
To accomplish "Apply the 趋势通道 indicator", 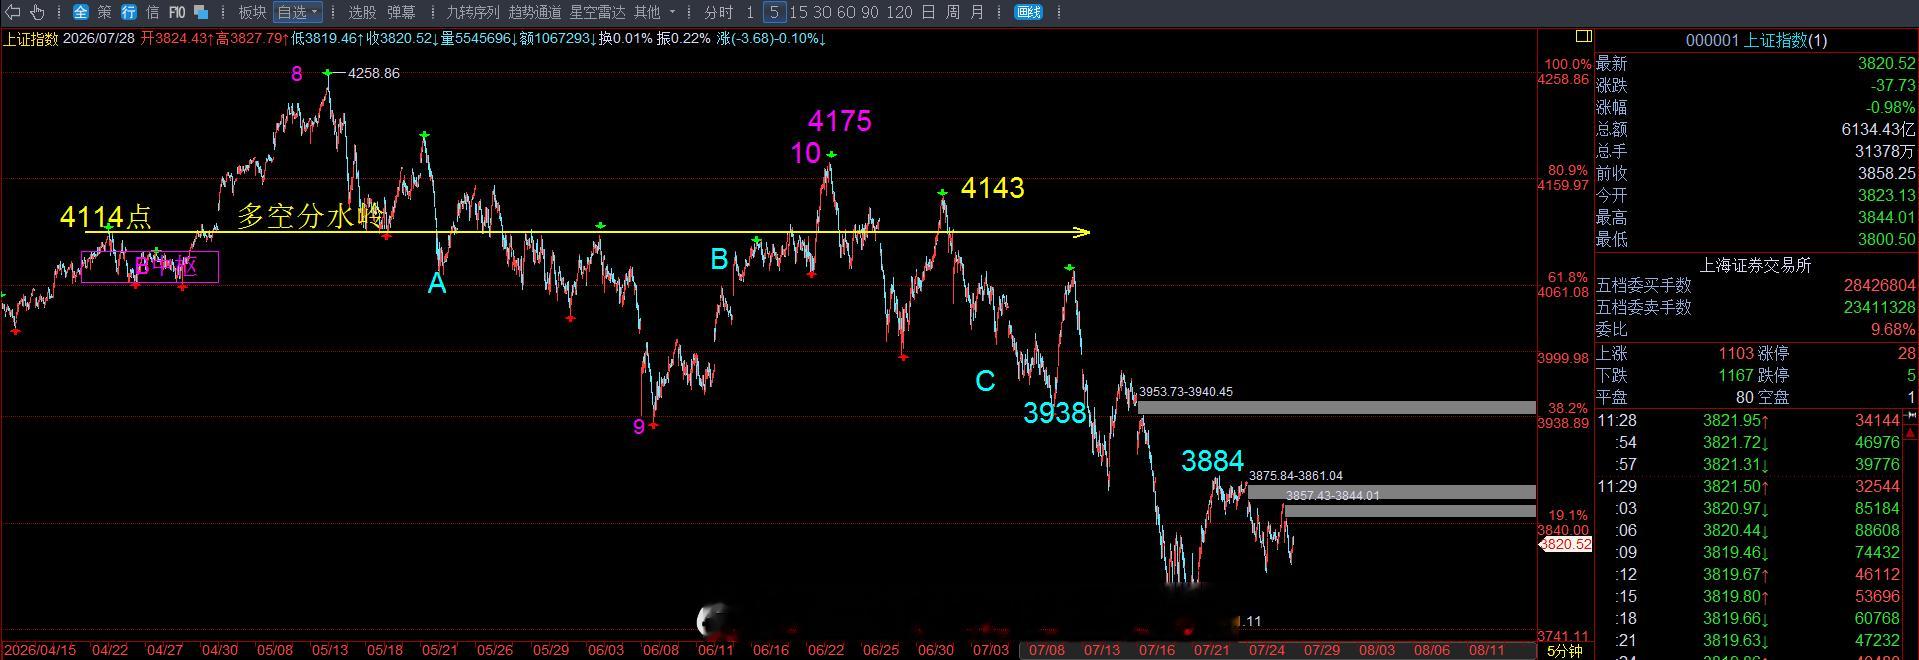I will pyautogui.click(x=535, y=12).
